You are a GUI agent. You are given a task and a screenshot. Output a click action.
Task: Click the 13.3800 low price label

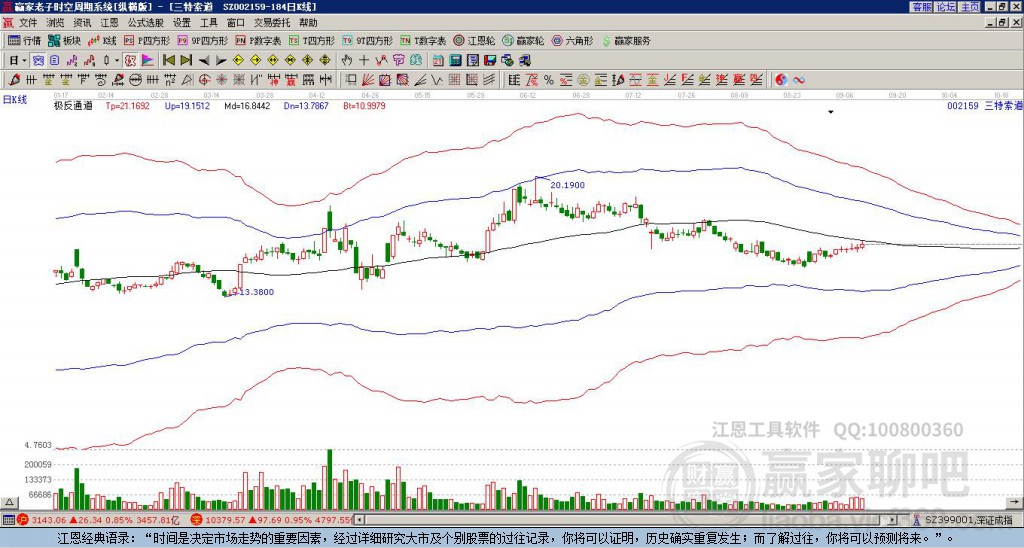coord(256,292)
